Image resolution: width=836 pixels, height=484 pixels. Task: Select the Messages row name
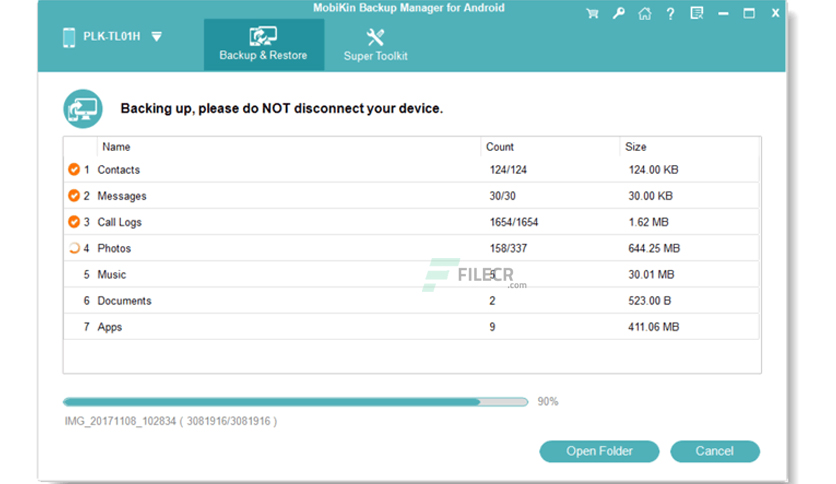click(x=122, y=196)
